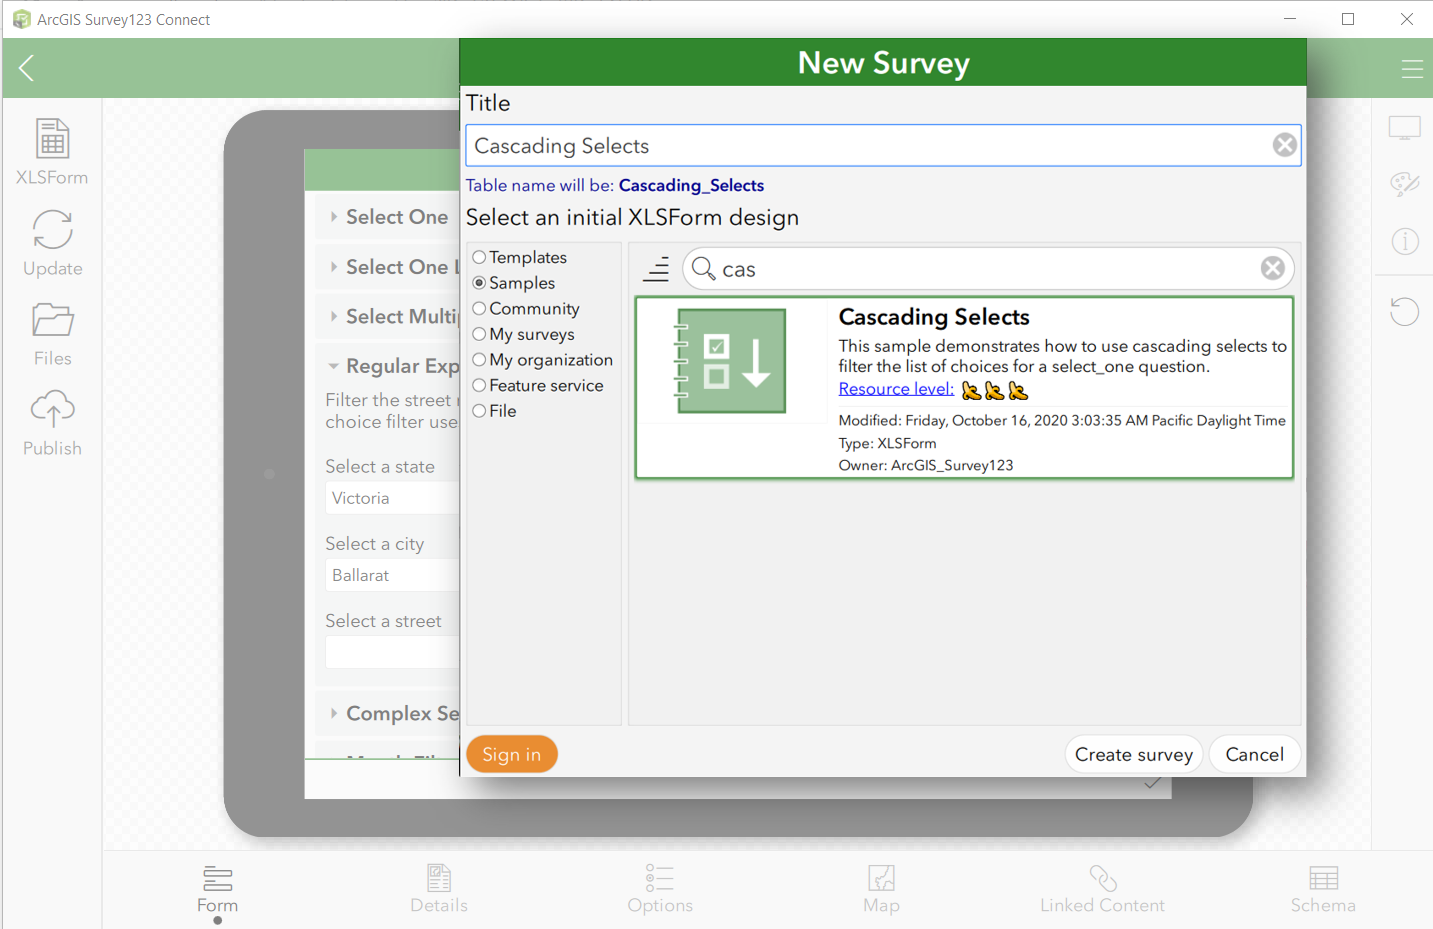The width and height of the screenshot is (1433, 929).
Task: Go back using the left arrow
Action: pyautogui.click(x=27, y=68)
